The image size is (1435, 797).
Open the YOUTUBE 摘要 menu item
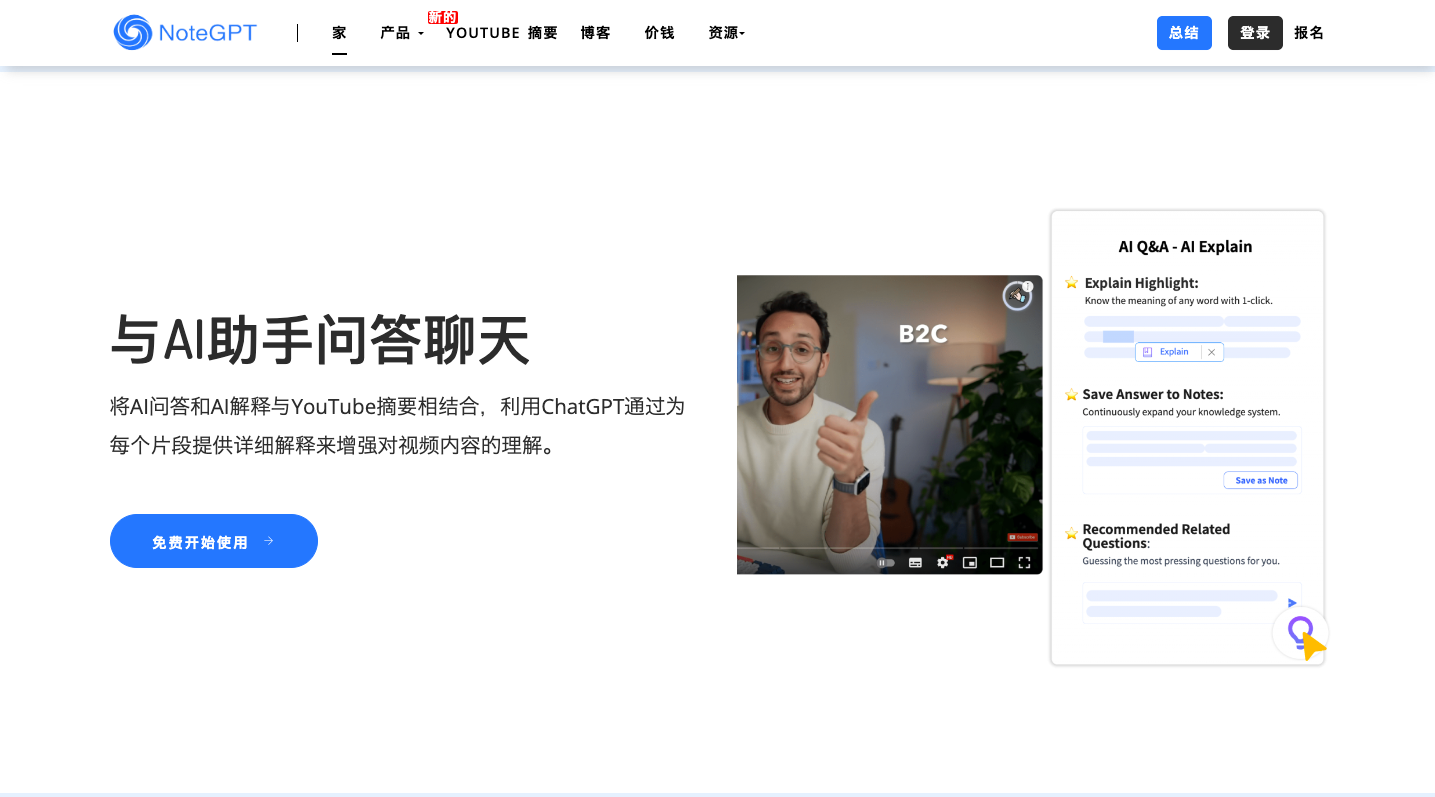pos(501,33)
